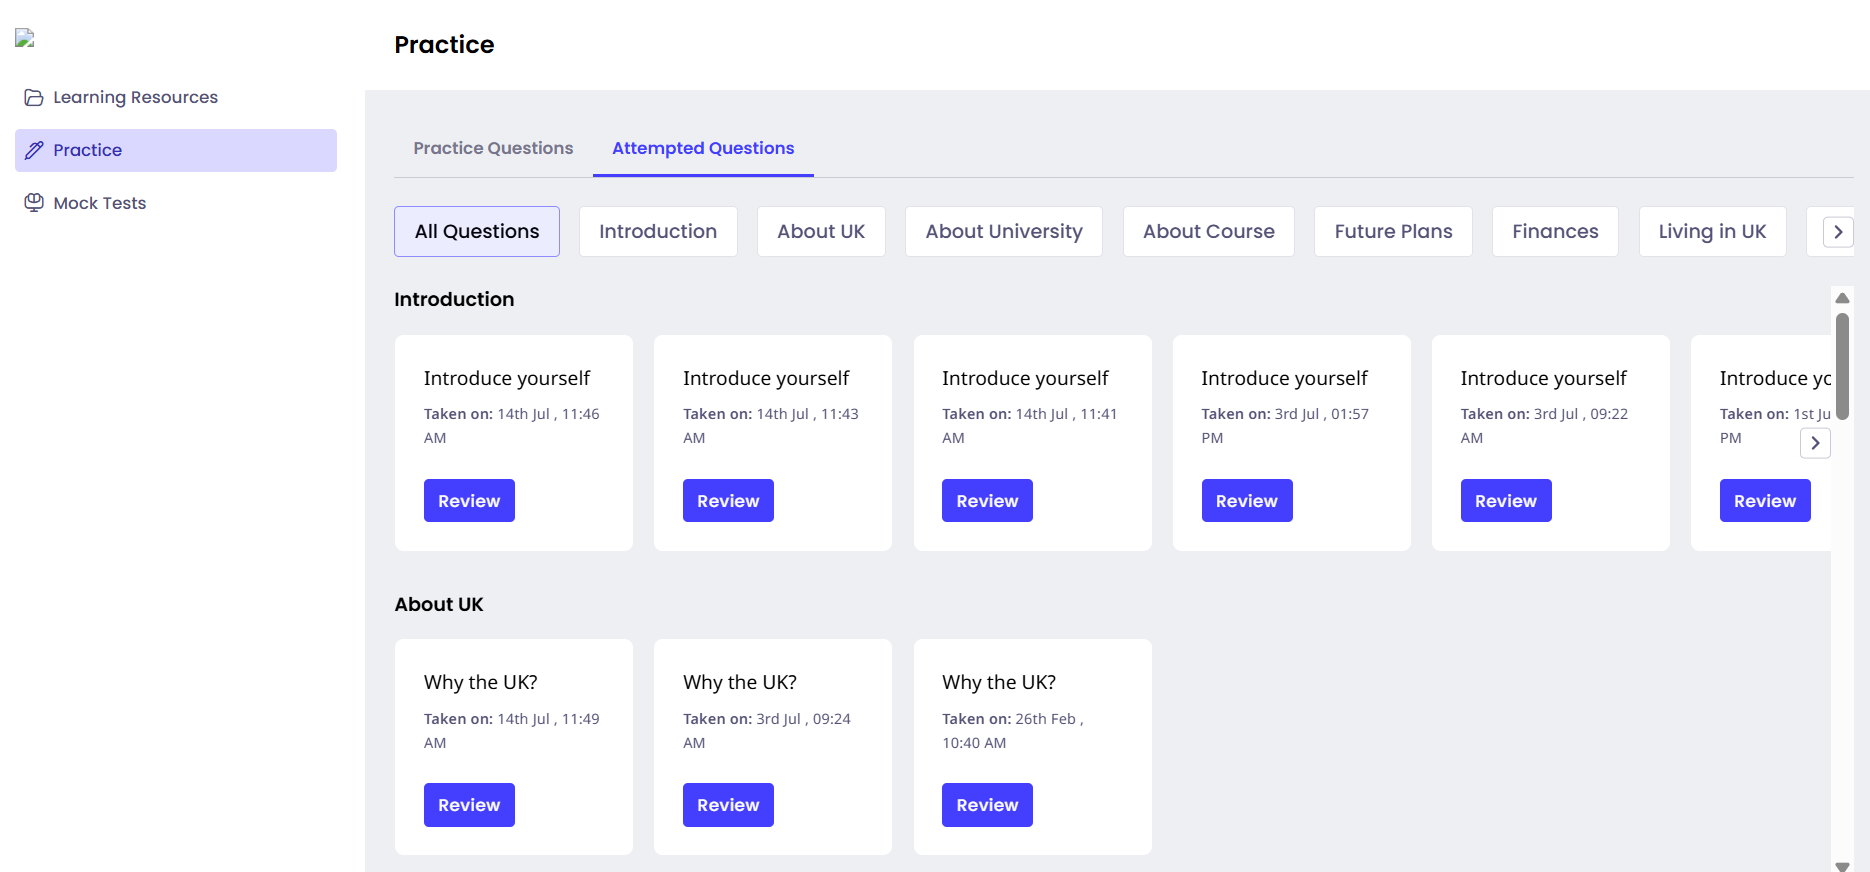Click the vertical scrollbar thumb

[1842, 366]
